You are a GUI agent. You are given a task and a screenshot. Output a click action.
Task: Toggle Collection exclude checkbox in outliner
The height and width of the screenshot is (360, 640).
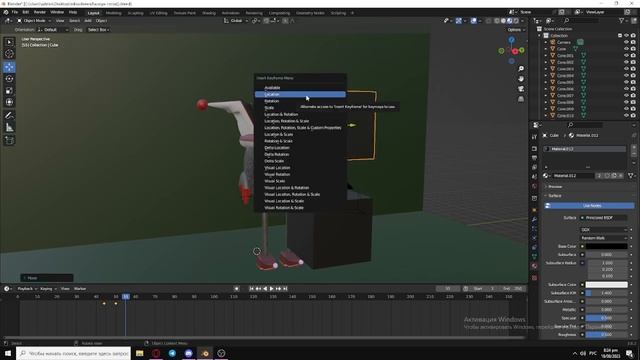620,36
